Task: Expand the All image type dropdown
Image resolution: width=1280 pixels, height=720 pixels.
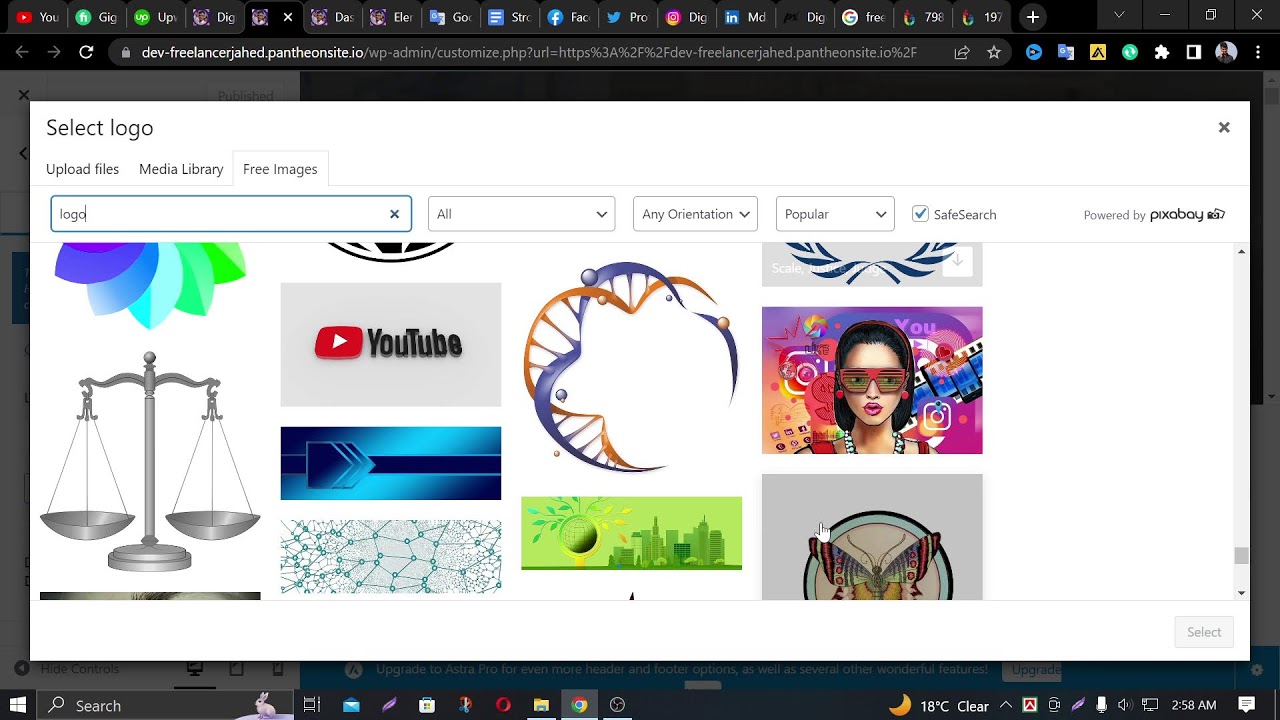Action: [521, 214]
